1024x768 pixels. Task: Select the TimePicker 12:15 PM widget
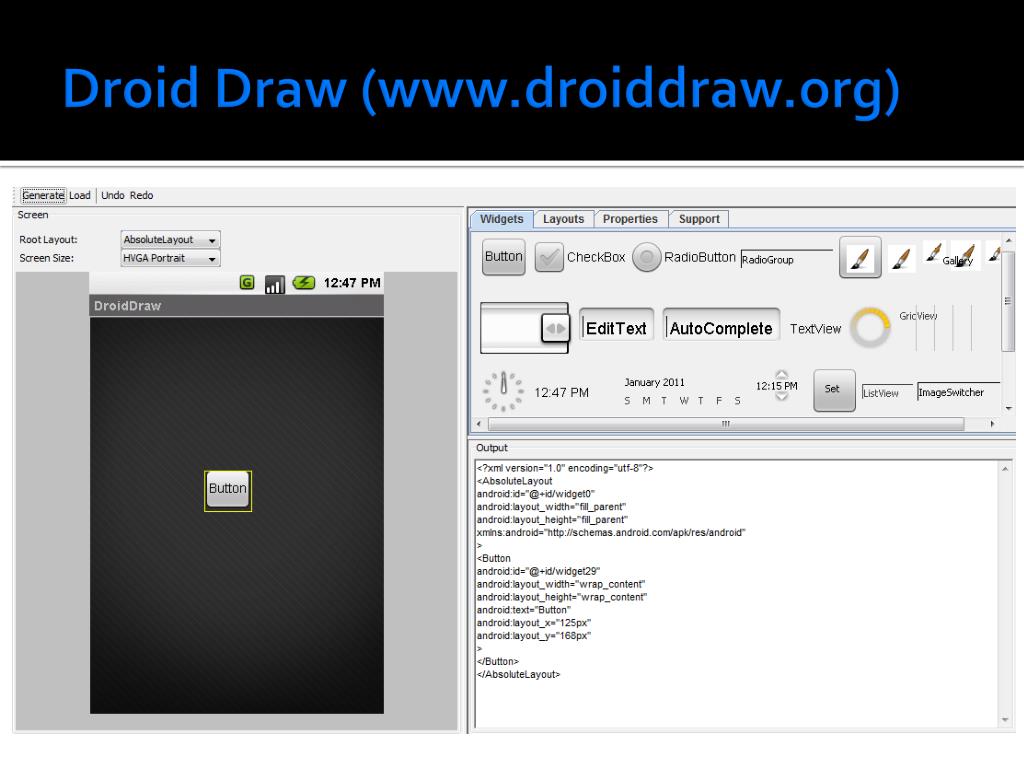coord(777,386)
